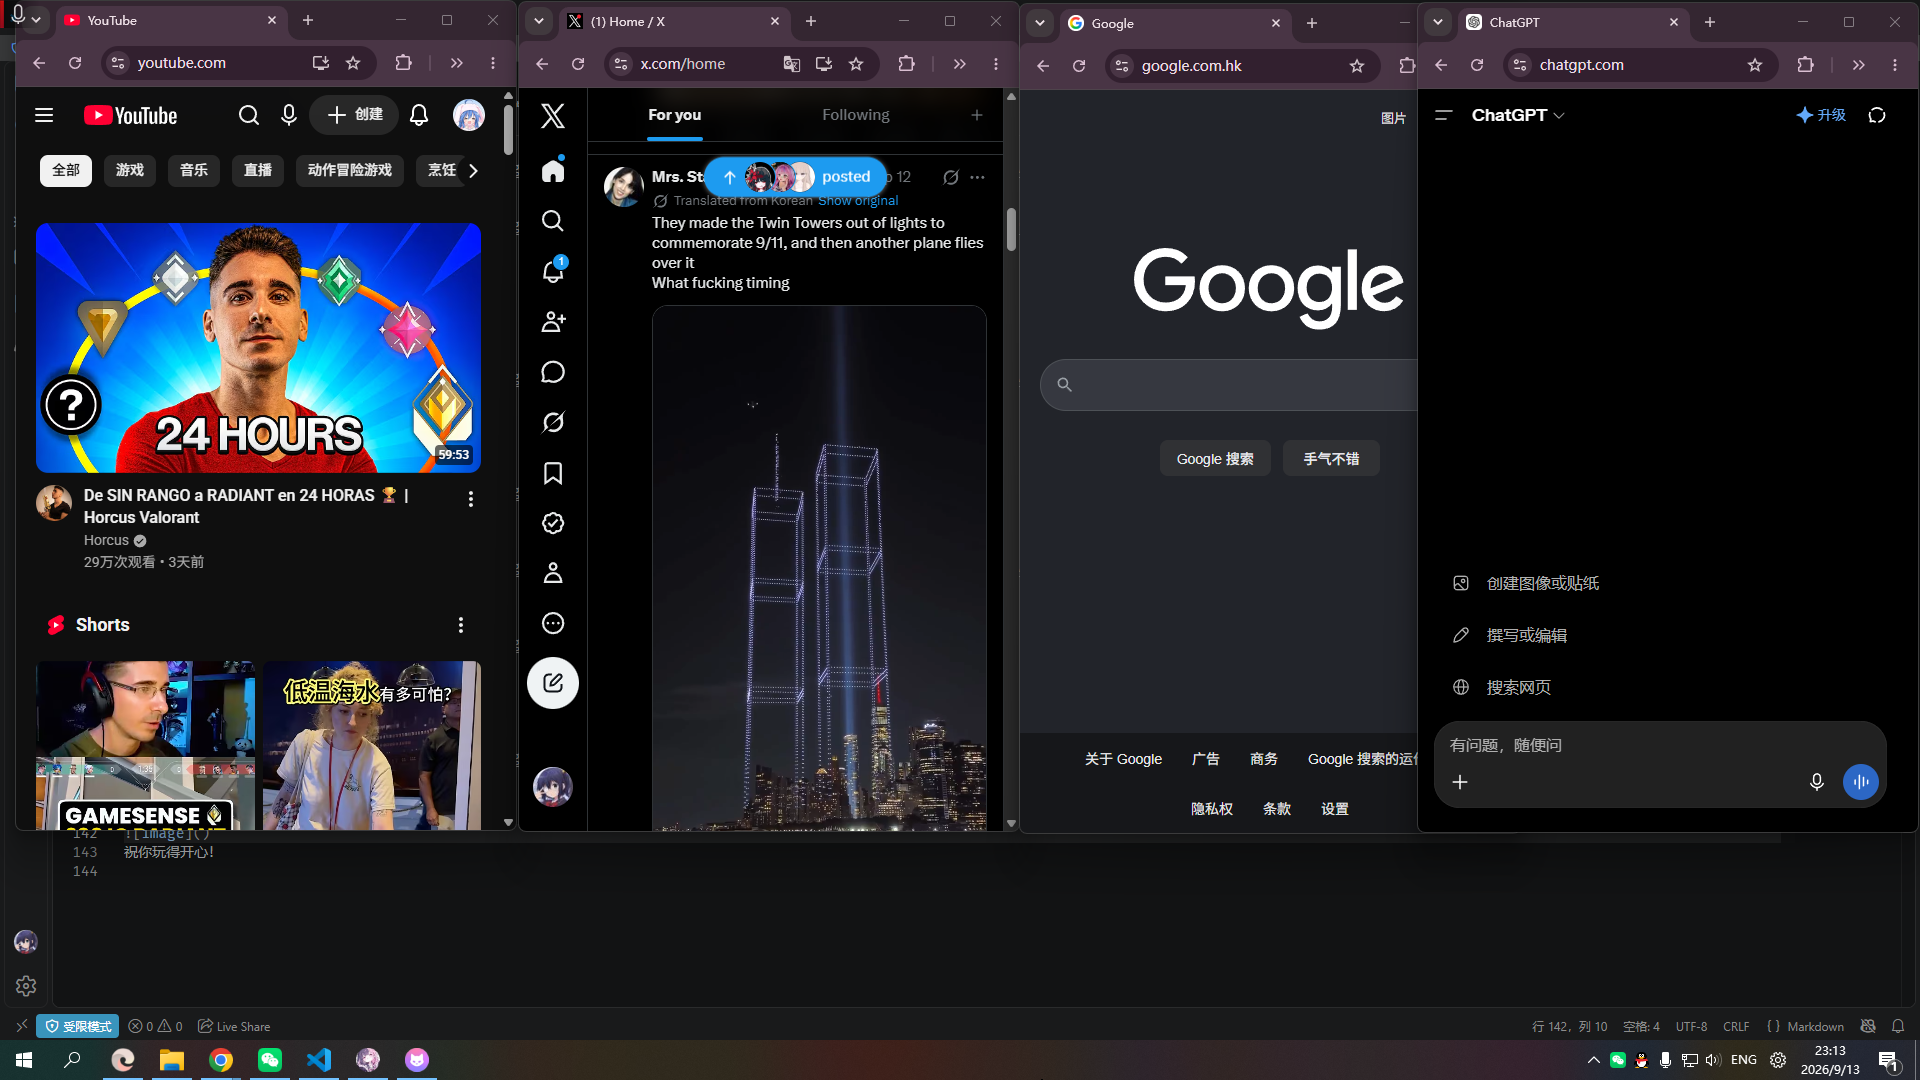Viewport: 1920px width, 1080px height.
Task: Click Live Share in status bar
Action: coord(234,1026)
